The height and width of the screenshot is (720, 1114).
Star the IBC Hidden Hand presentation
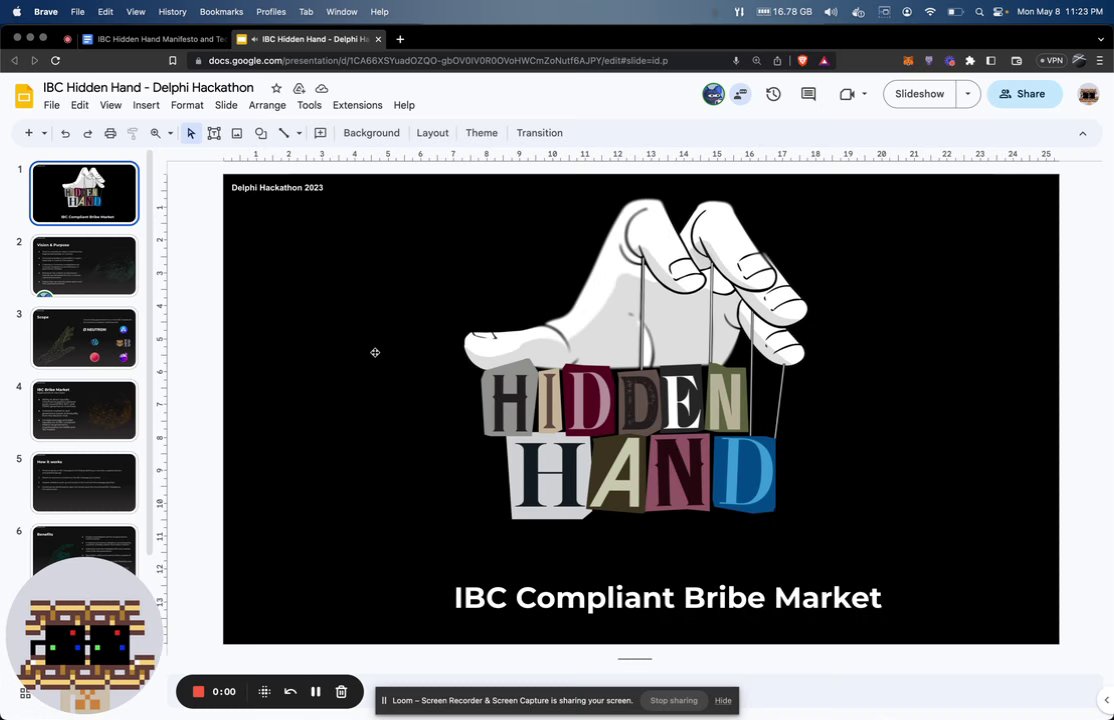276,88
